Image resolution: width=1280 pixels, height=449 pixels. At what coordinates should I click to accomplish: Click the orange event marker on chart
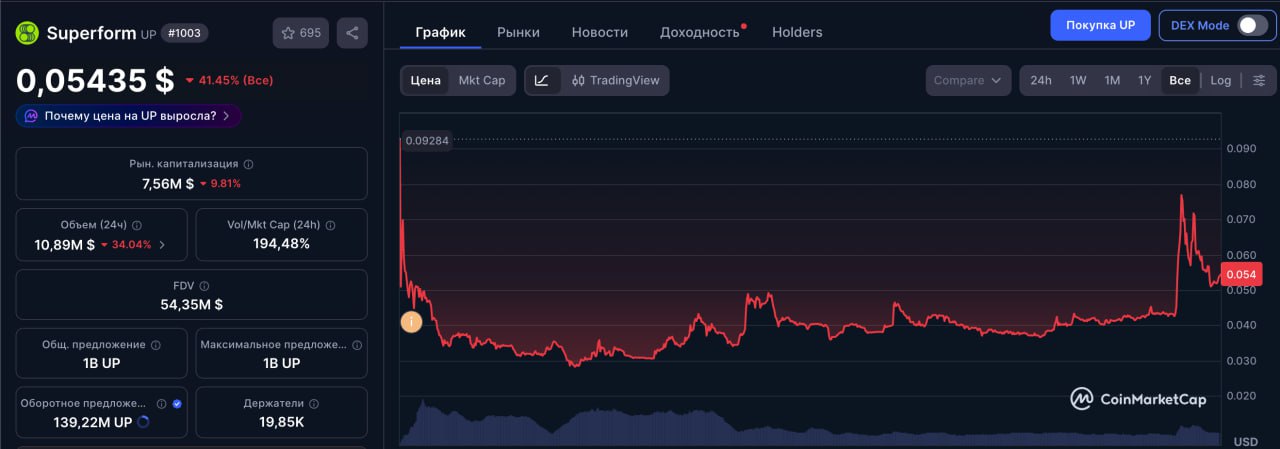point(410,322)
